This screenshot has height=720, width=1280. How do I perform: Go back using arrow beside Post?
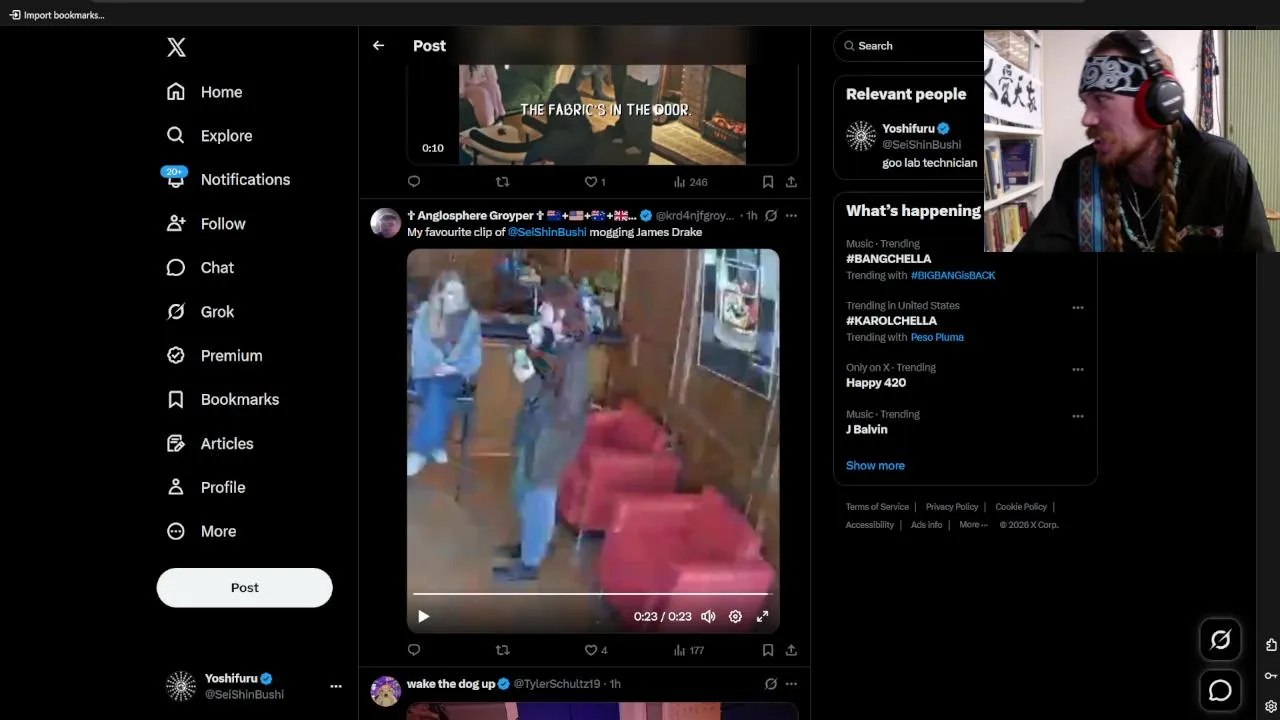coord(378,46)
